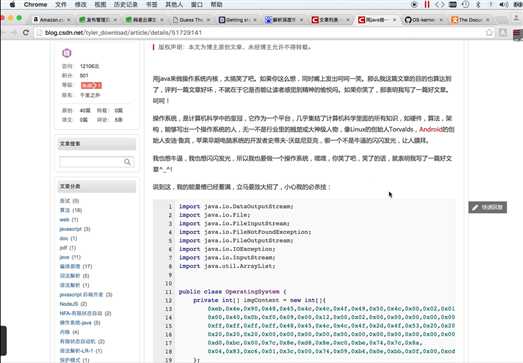This screenshot has width=523, height=363.
Task: Click the red Android link in article
Action: tap(431, 129)
